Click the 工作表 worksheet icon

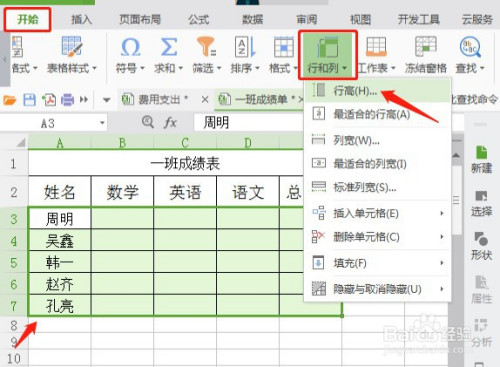(x=376, y=46)
